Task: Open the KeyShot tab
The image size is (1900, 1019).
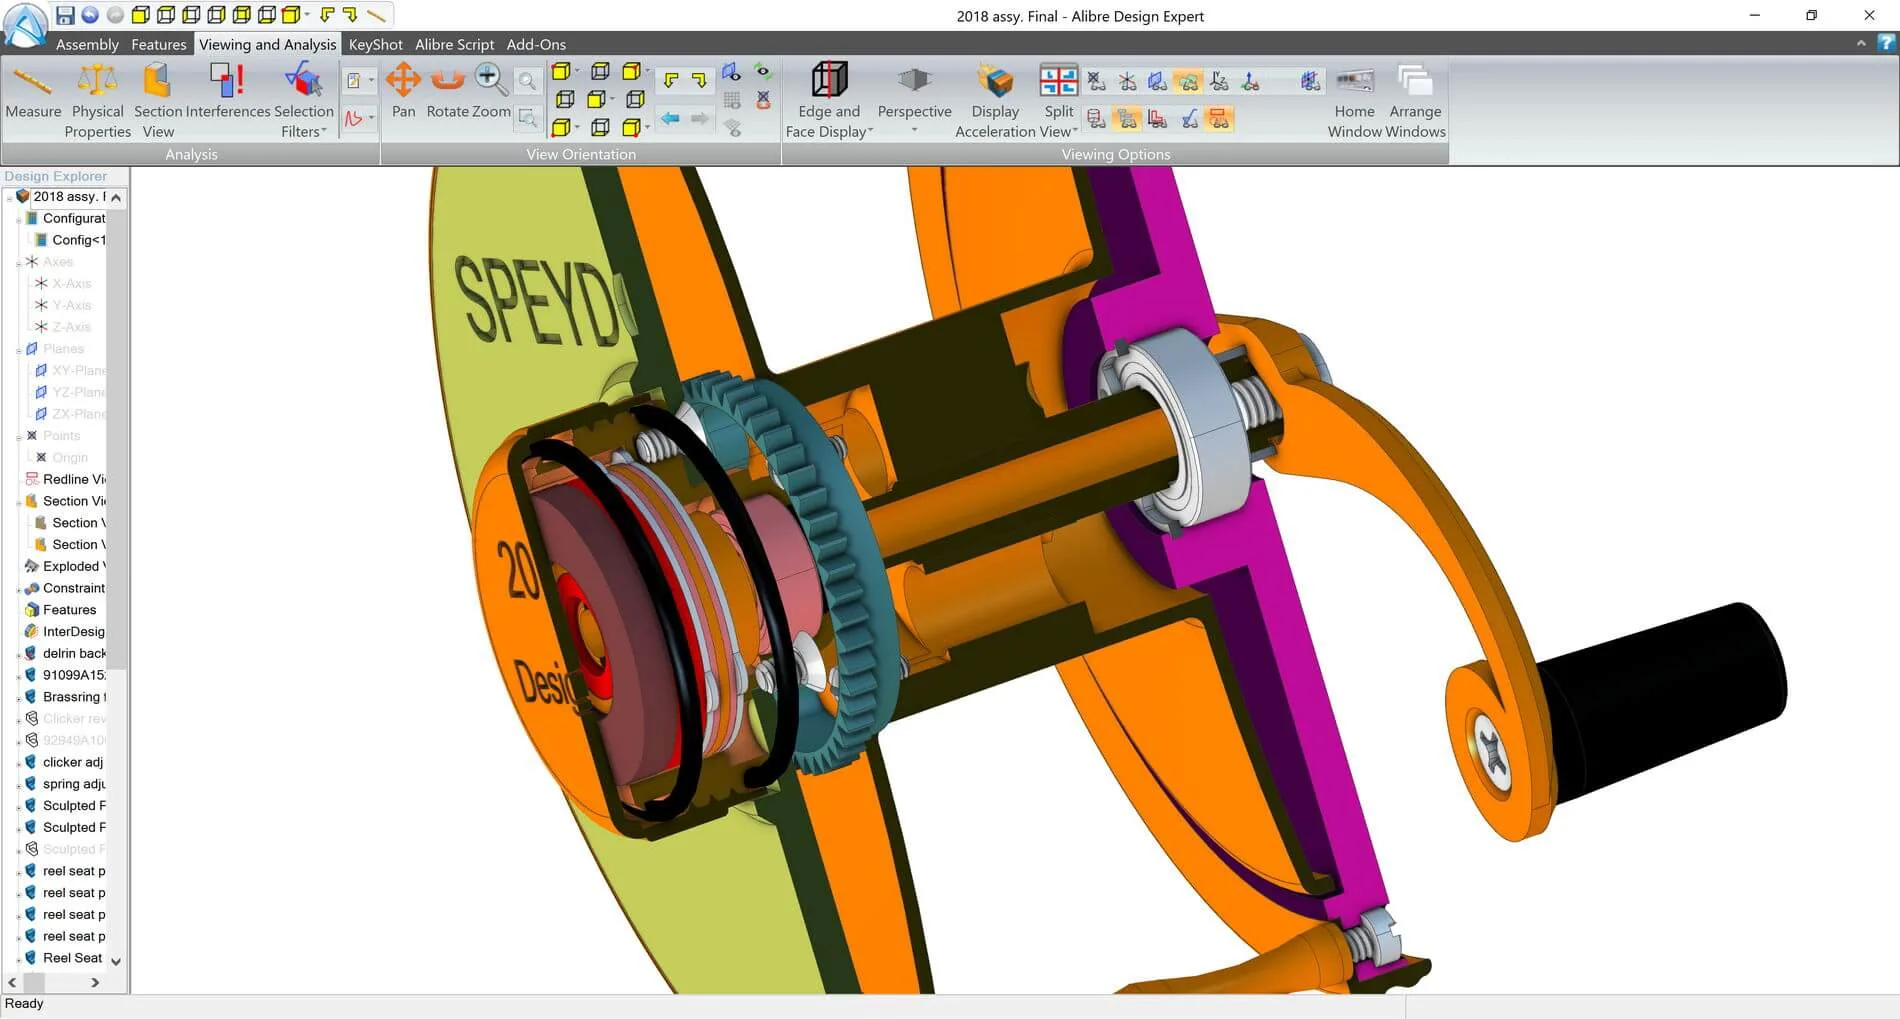Action: coord(375,44)
